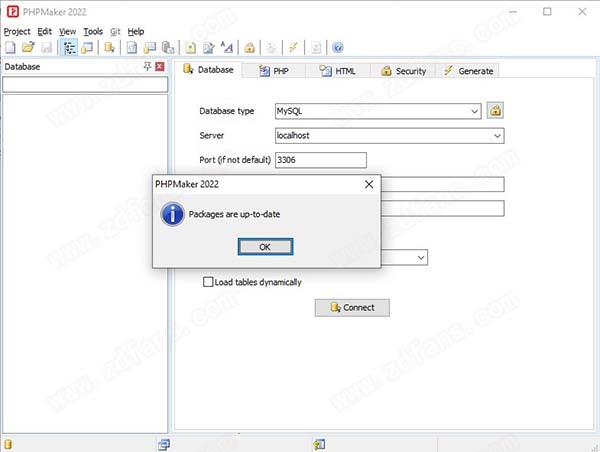Click the copy documents toolbar icon
Viewport: 600px width, 452px height.
click(168, 48)
